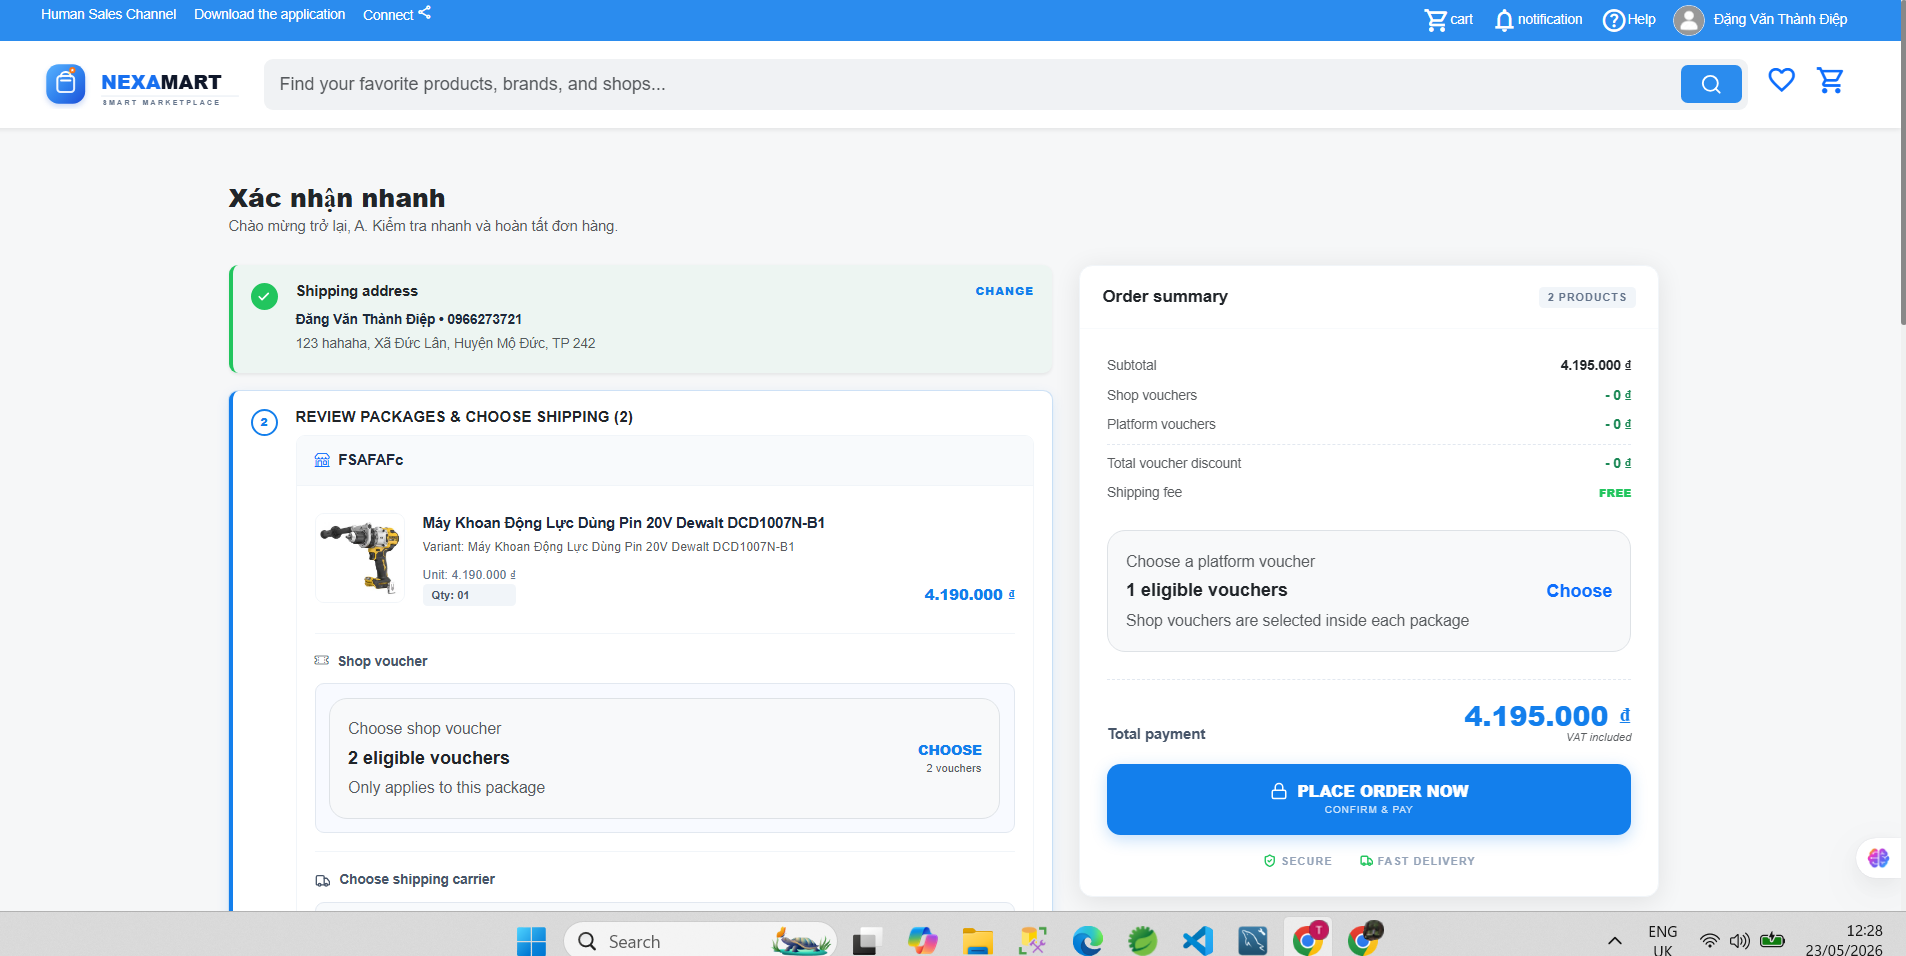Open the shopping cart icon beside wishlist
The image size is (1906, 956).
[x=1830, y=80]
